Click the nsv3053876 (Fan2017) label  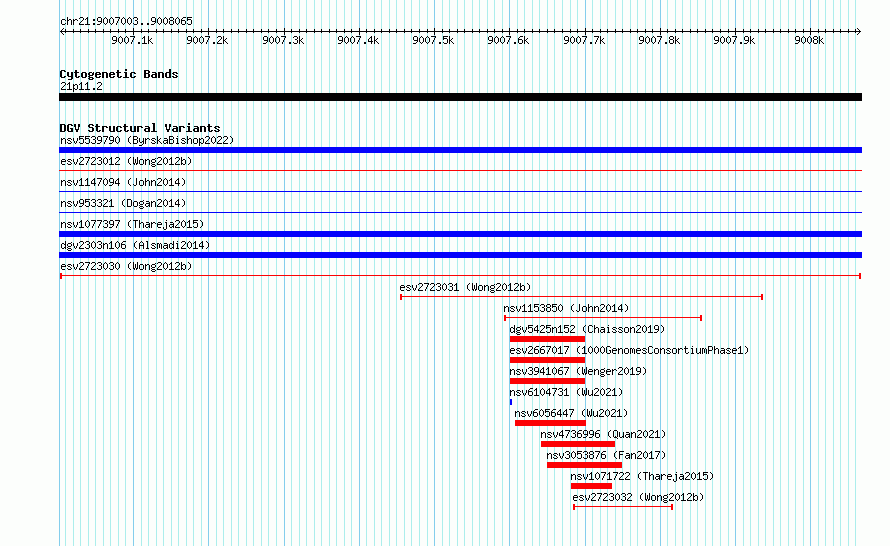[x=606, y=455]
